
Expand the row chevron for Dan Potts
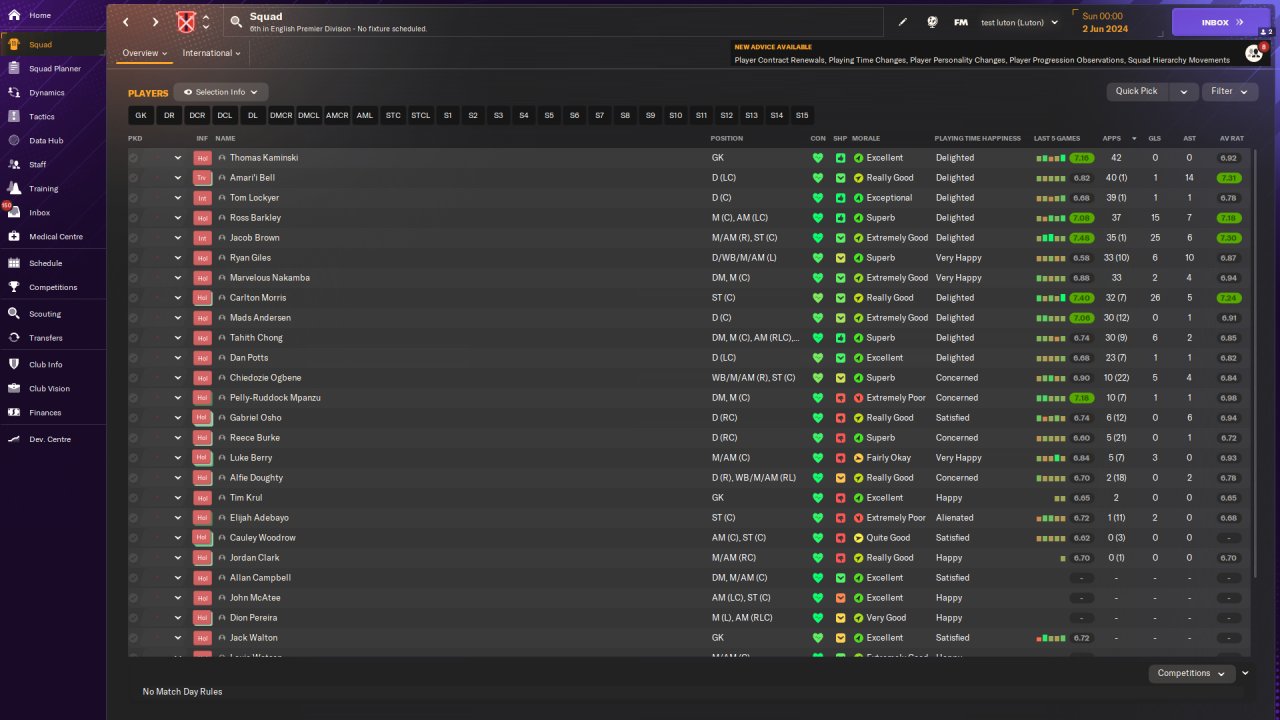(x=178, y=358)
